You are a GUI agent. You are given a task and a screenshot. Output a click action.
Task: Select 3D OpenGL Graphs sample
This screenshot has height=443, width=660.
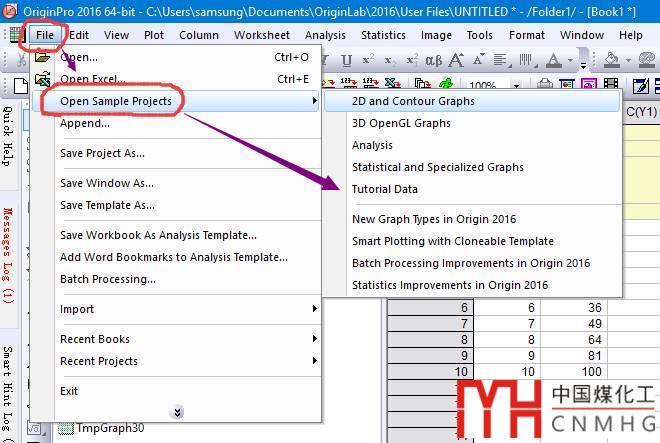[472, 123]
